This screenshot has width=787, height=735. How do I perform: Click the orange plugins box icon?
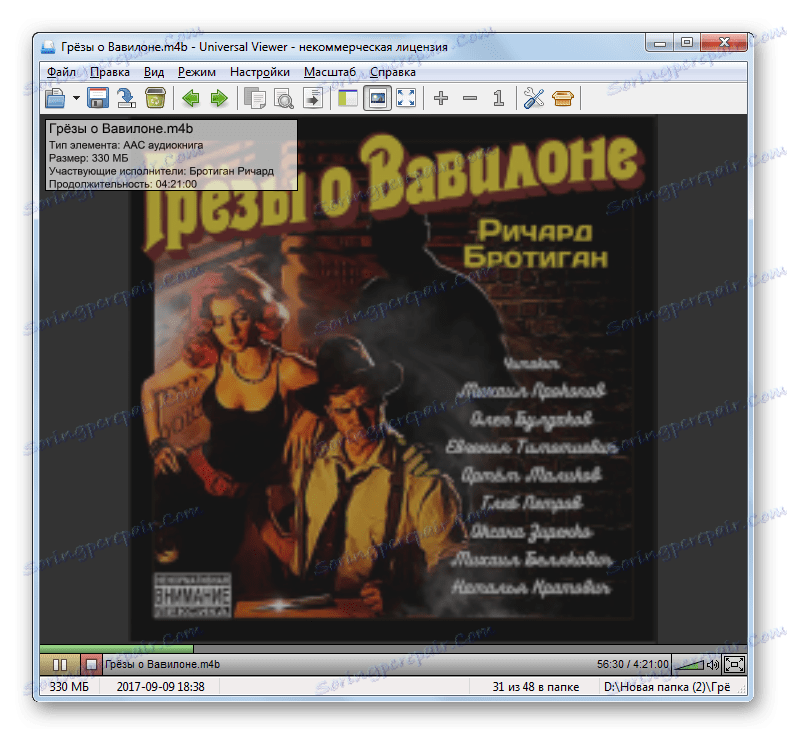(x=563, y=98)
